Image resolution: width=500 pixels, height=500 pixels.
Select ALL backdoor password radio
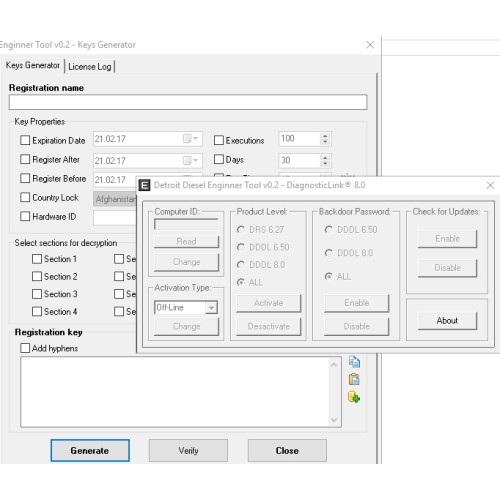pyautogui.click(x=328, y=276)
